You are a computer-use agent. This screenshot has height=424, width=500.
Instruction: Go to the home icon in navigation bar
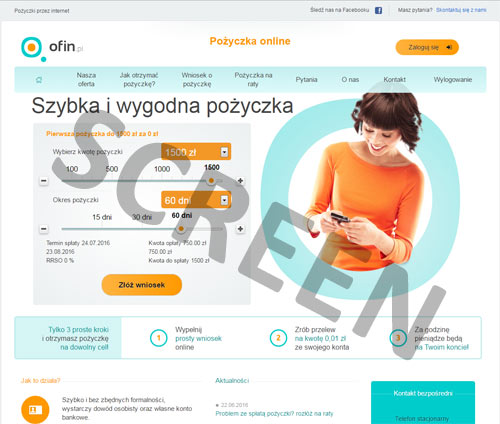(39, 80)
